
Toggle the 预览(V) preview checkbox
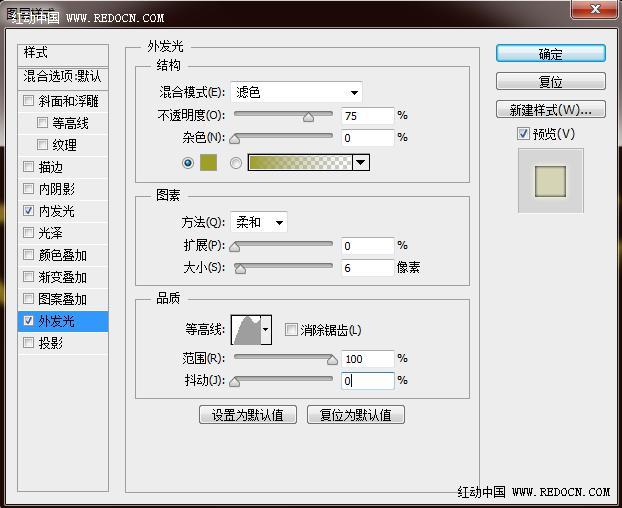coord(523,134)
